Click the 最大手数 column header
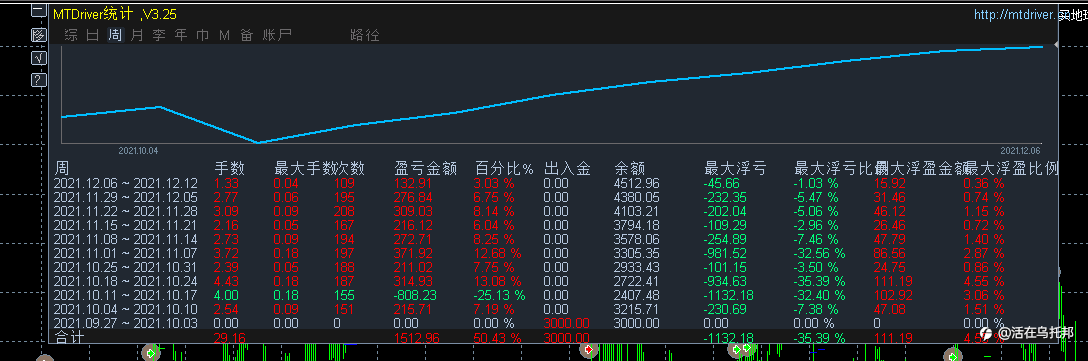 pyautogui.click(x=305, y=168)
